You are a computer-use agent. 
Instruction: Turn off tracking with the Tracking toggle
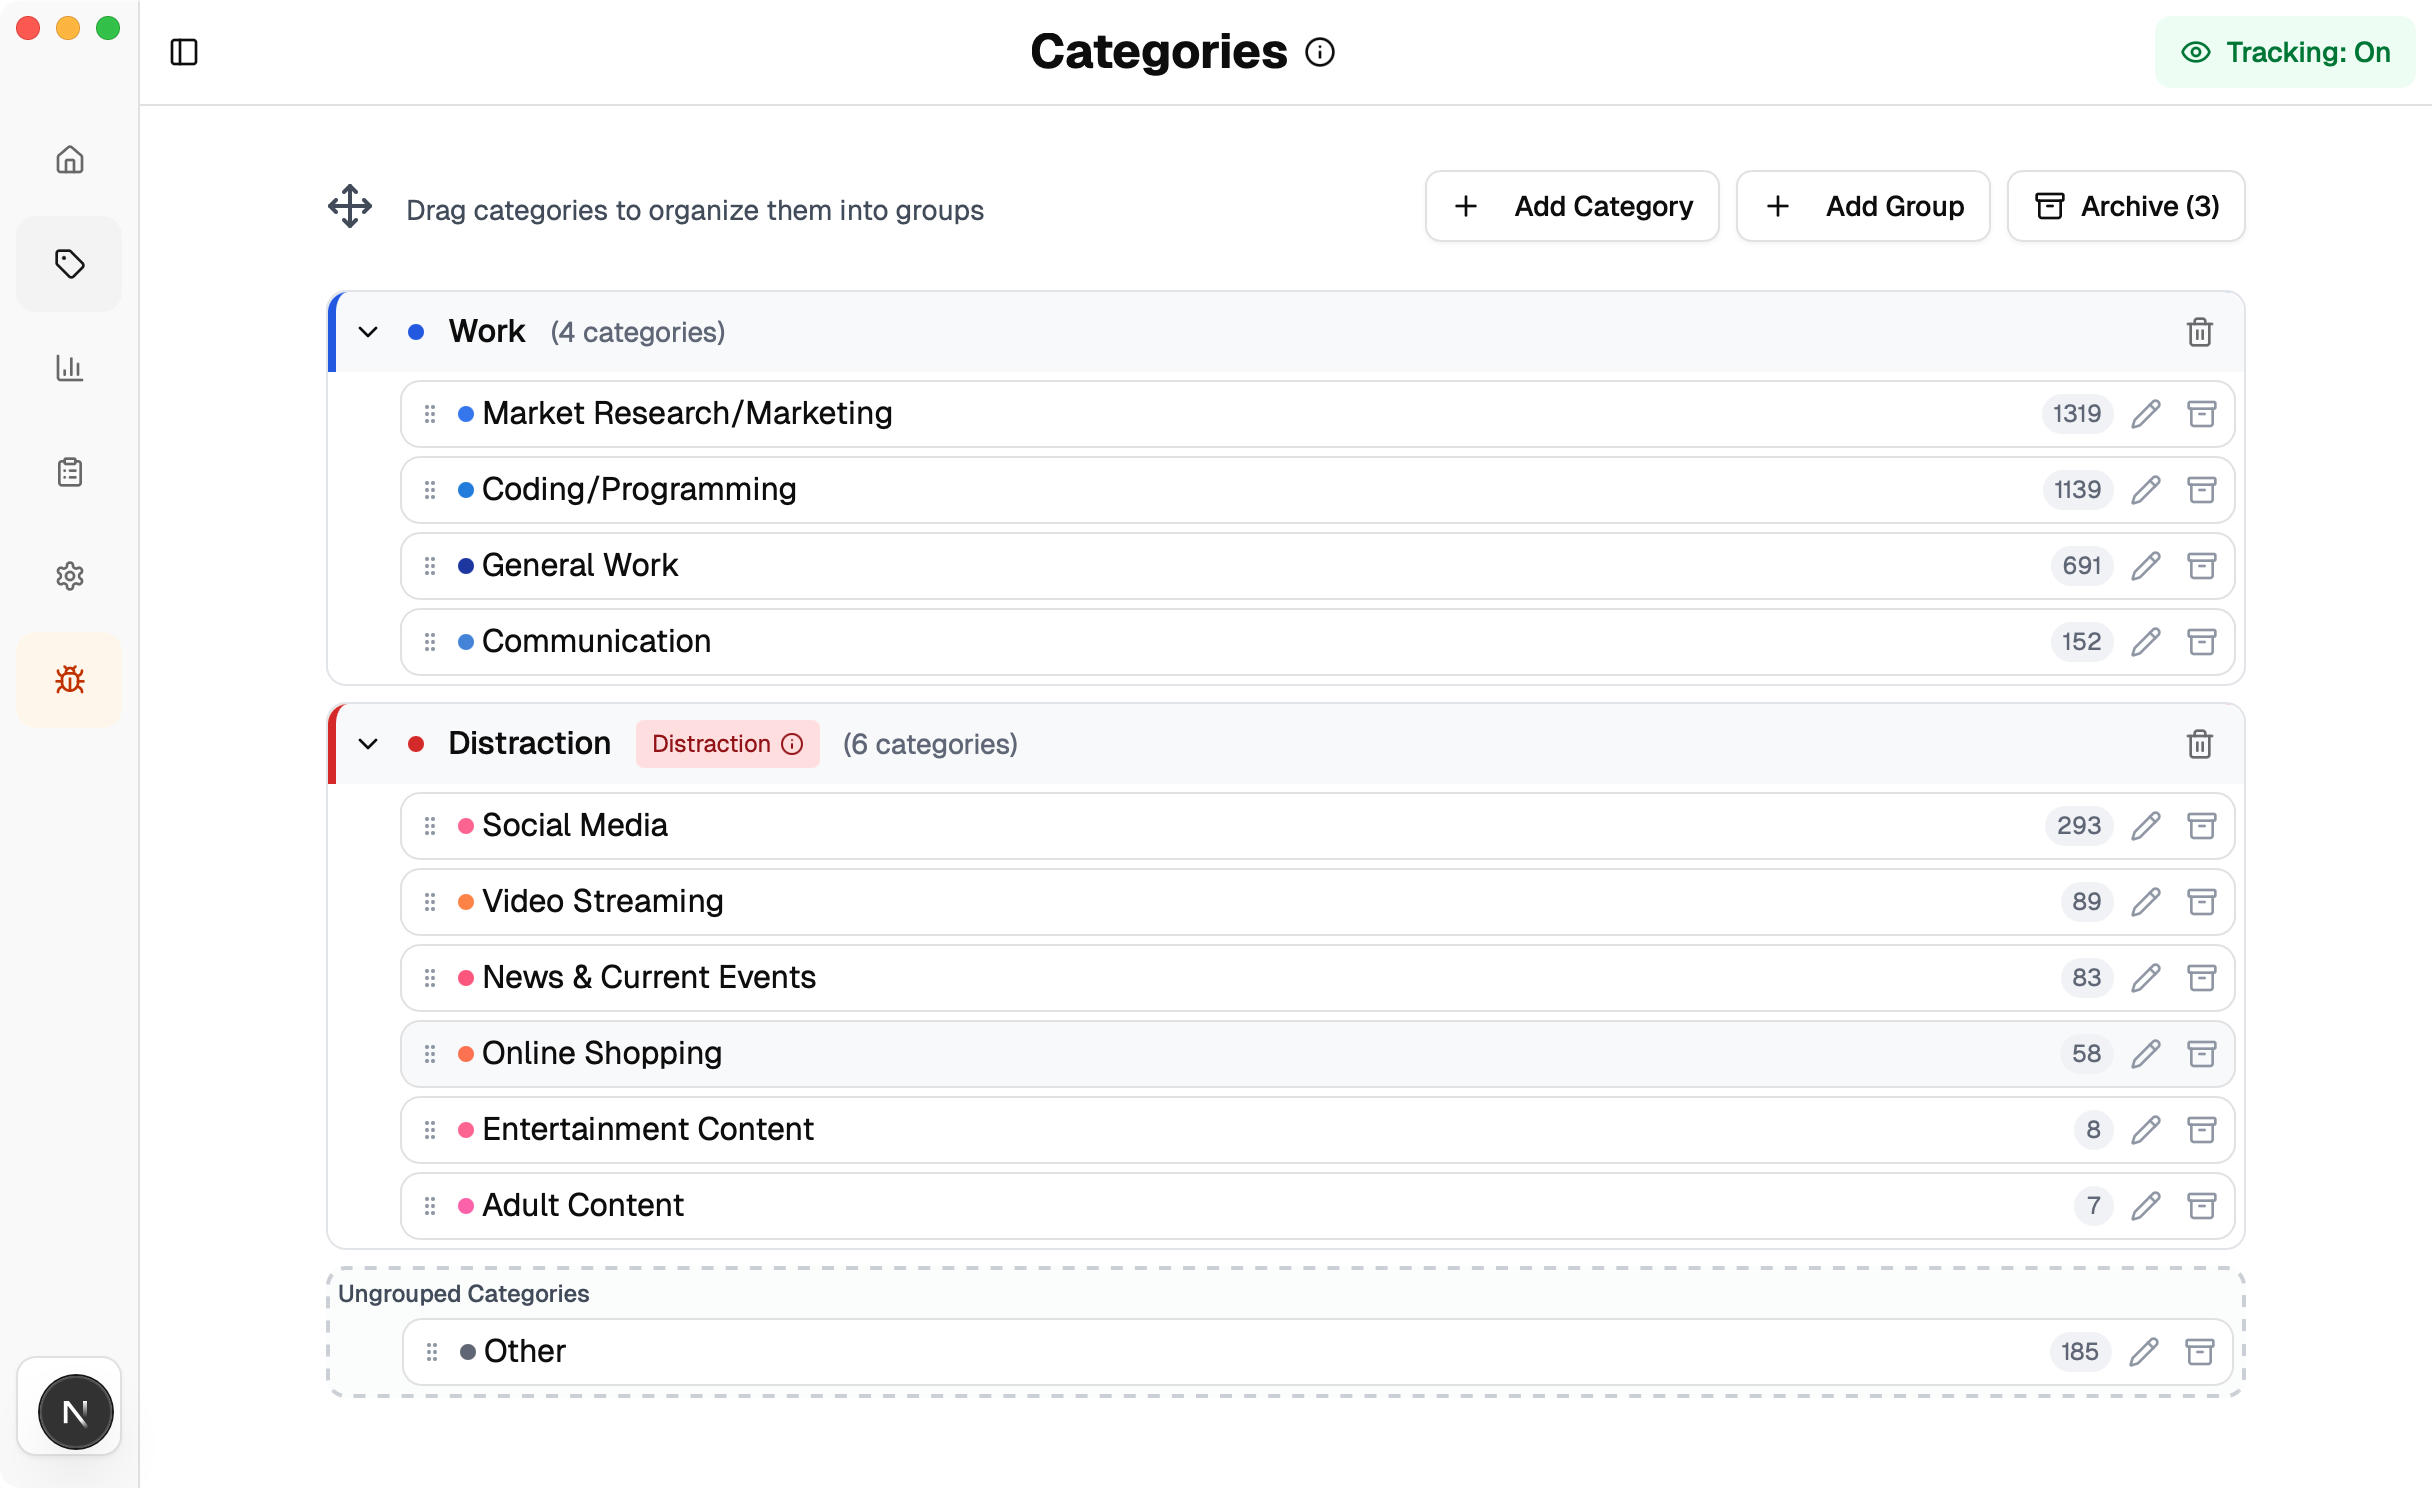[x=2286, y=52]
